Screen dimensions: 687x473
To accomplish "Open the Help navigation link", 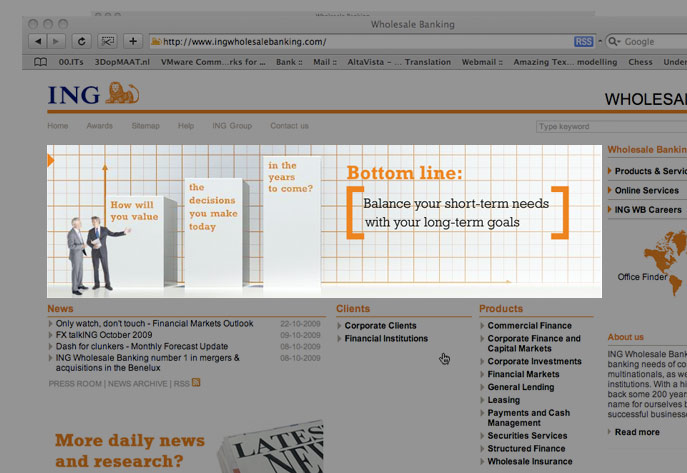I will 186,126.
